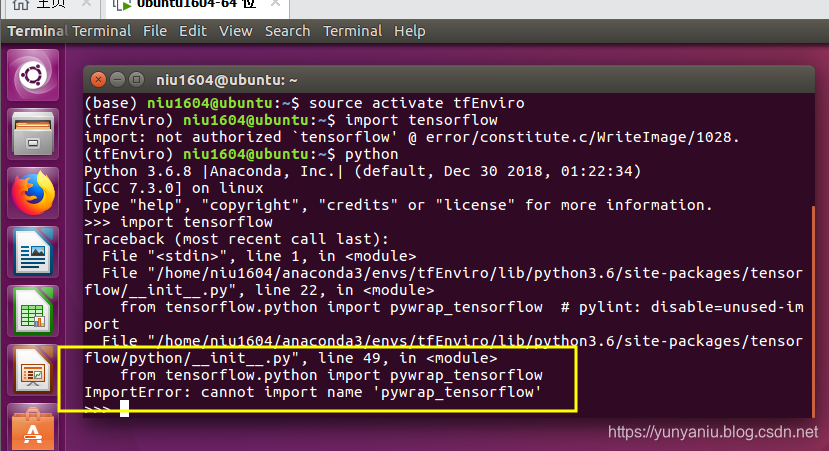Click the '[GCC 7.3.0] on linux' line

(173, 188)
